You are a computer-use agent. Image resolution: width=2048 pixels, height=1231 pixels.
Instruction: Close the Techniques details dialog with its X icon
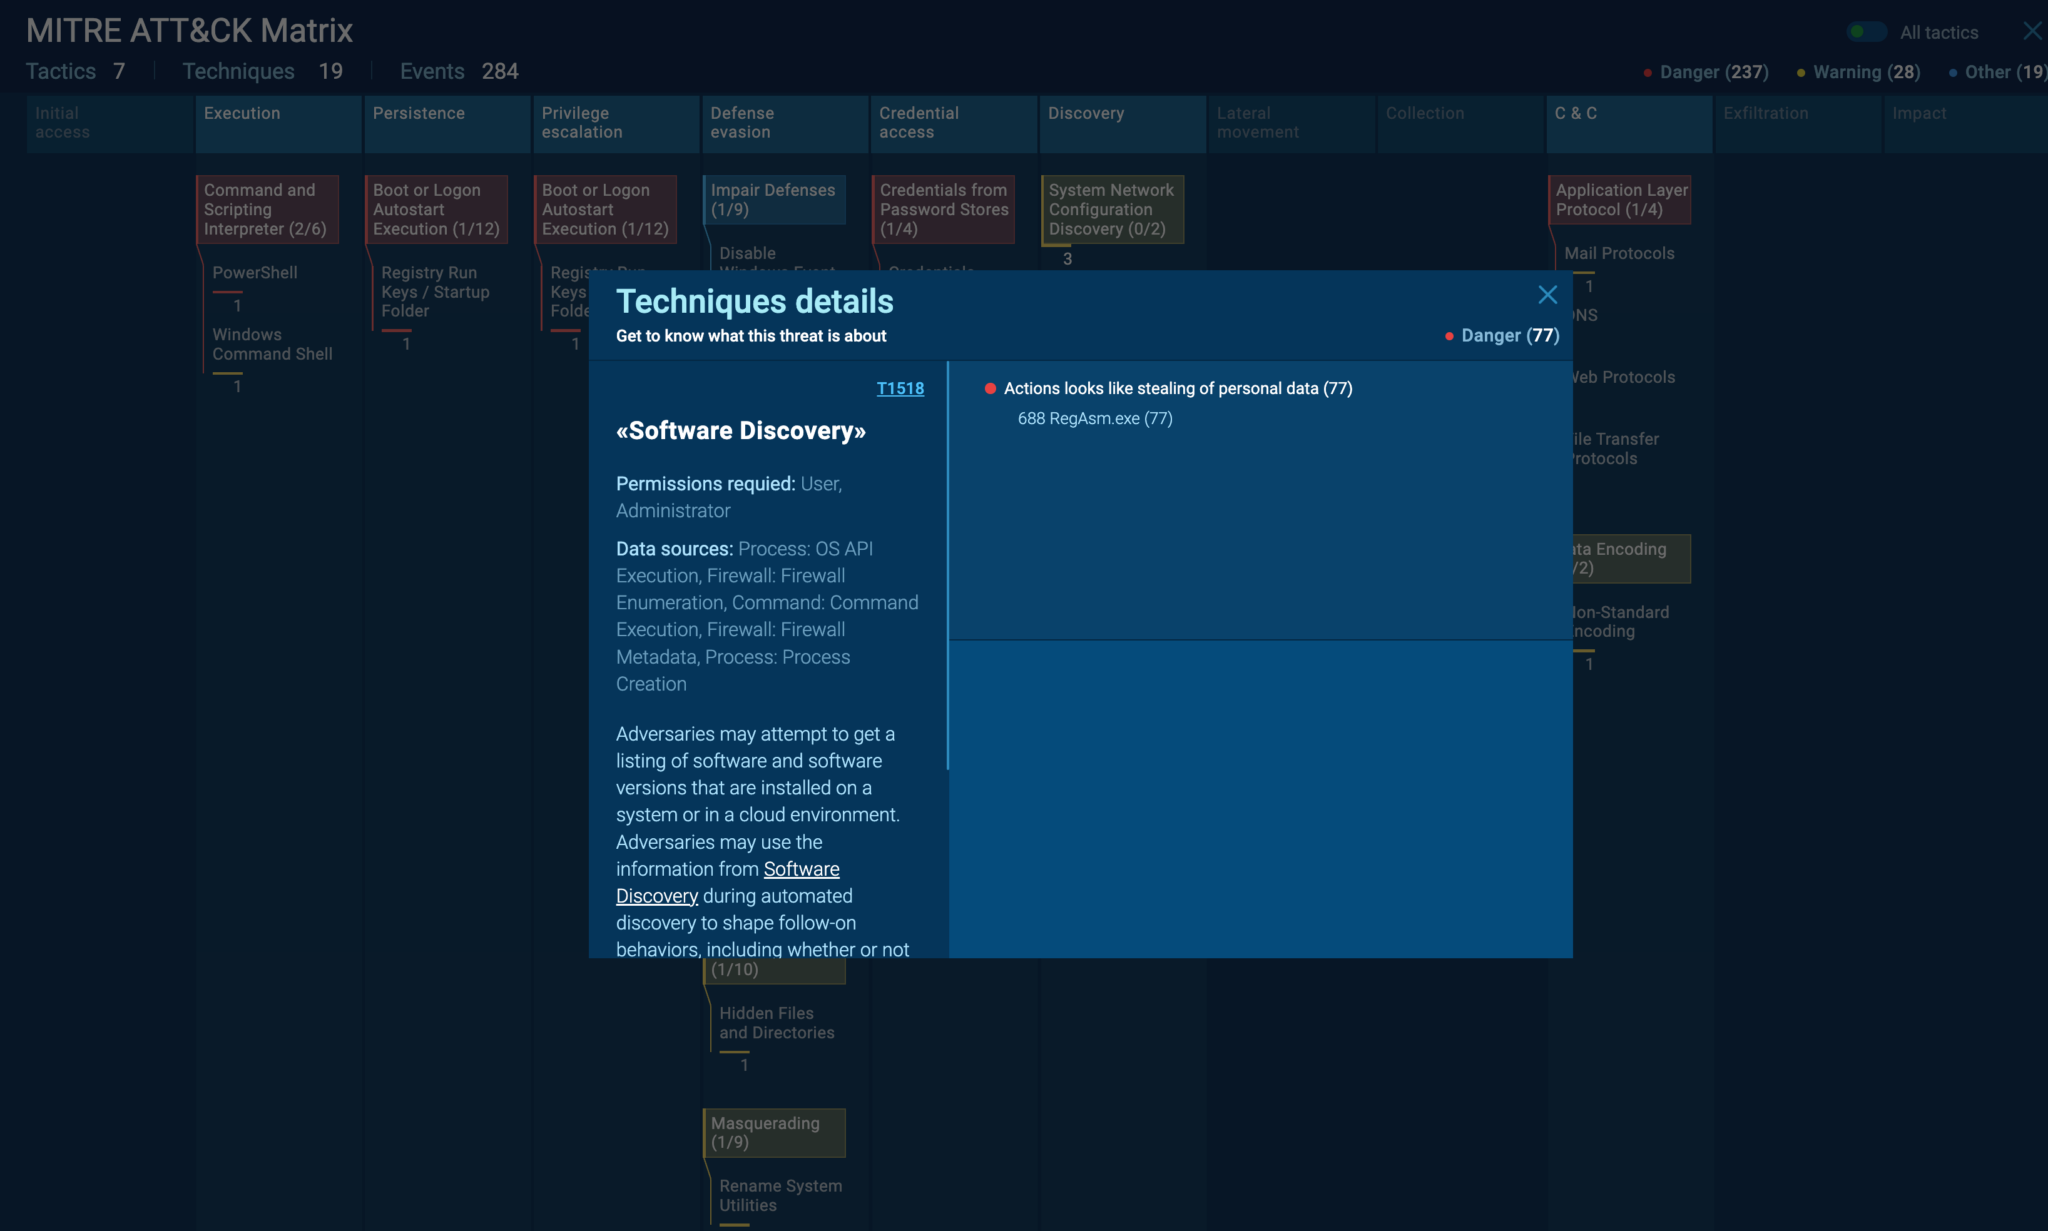1547,295
